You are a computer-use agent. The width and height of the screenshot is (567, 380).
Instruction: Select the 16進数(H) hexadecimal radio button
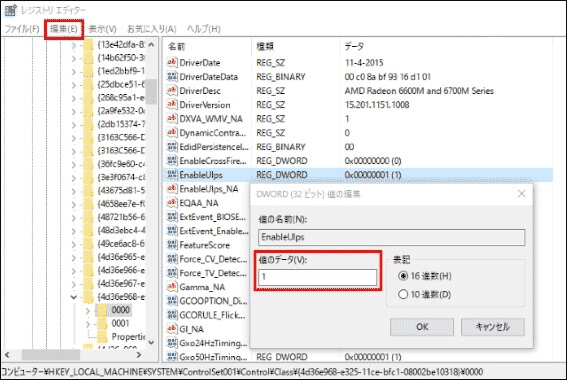coord(403,276)
